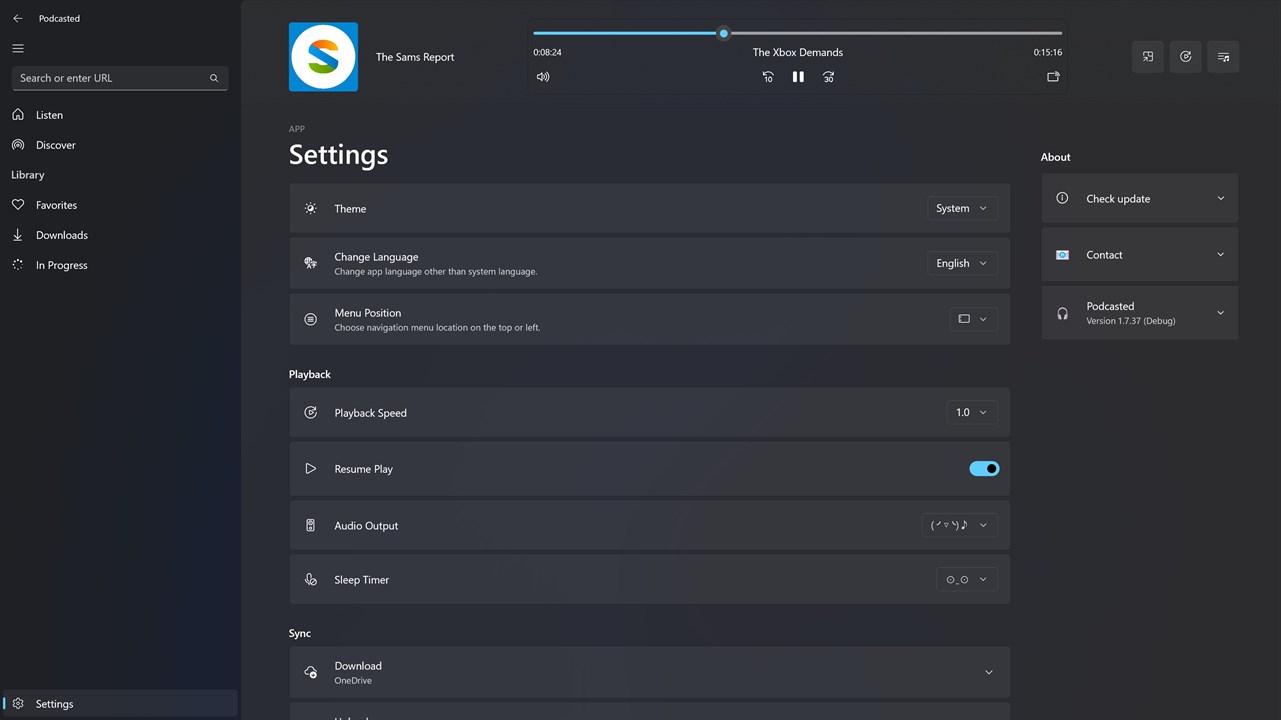The image size is (1281, 720).
Task: Collapse the hamburger navigation menu
Action: click(18, 48)
